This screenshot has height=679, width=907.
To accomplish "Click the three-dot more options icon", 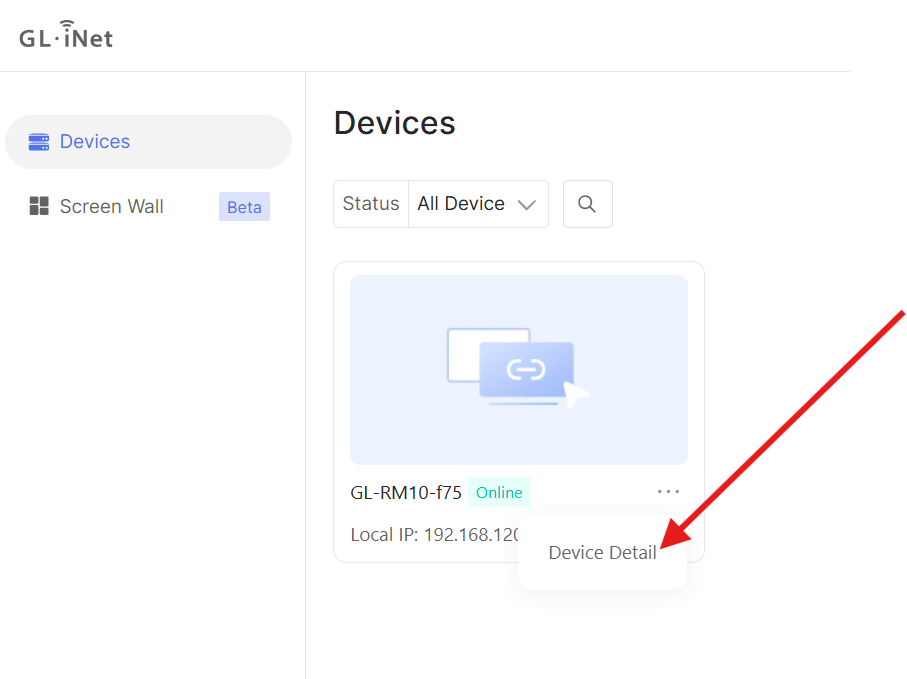I will pyautogui.click(x=668, y=491).
